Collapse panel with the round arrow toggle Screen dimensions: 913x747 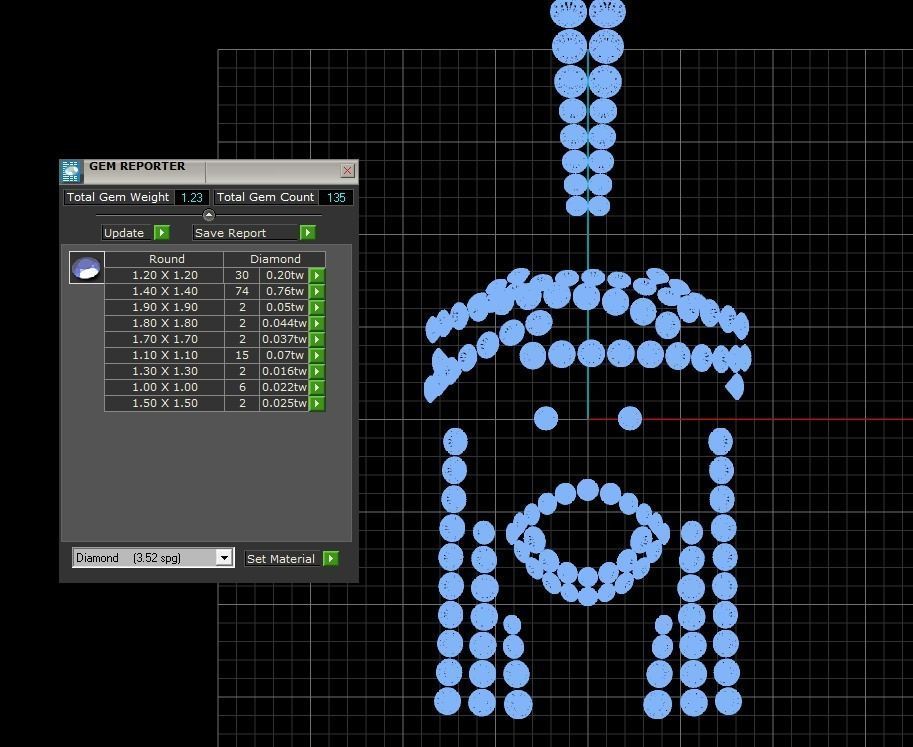click(209, 215)
